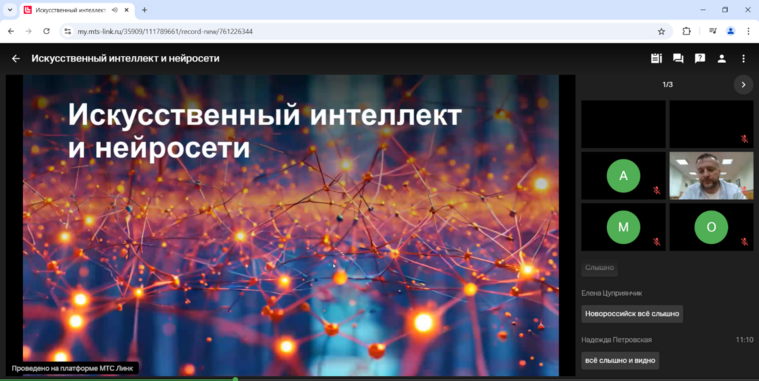
Task: Reload the page
Action: pos(46,31)
